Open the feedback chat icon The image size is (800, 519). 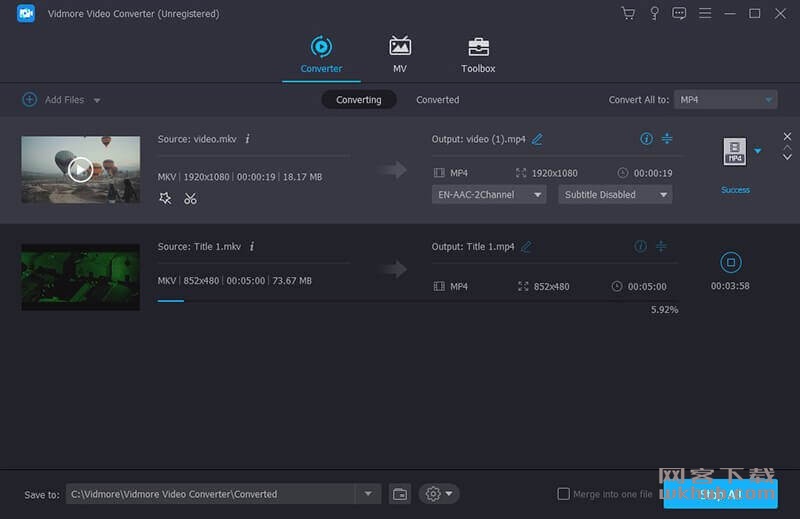click(679, 13)
